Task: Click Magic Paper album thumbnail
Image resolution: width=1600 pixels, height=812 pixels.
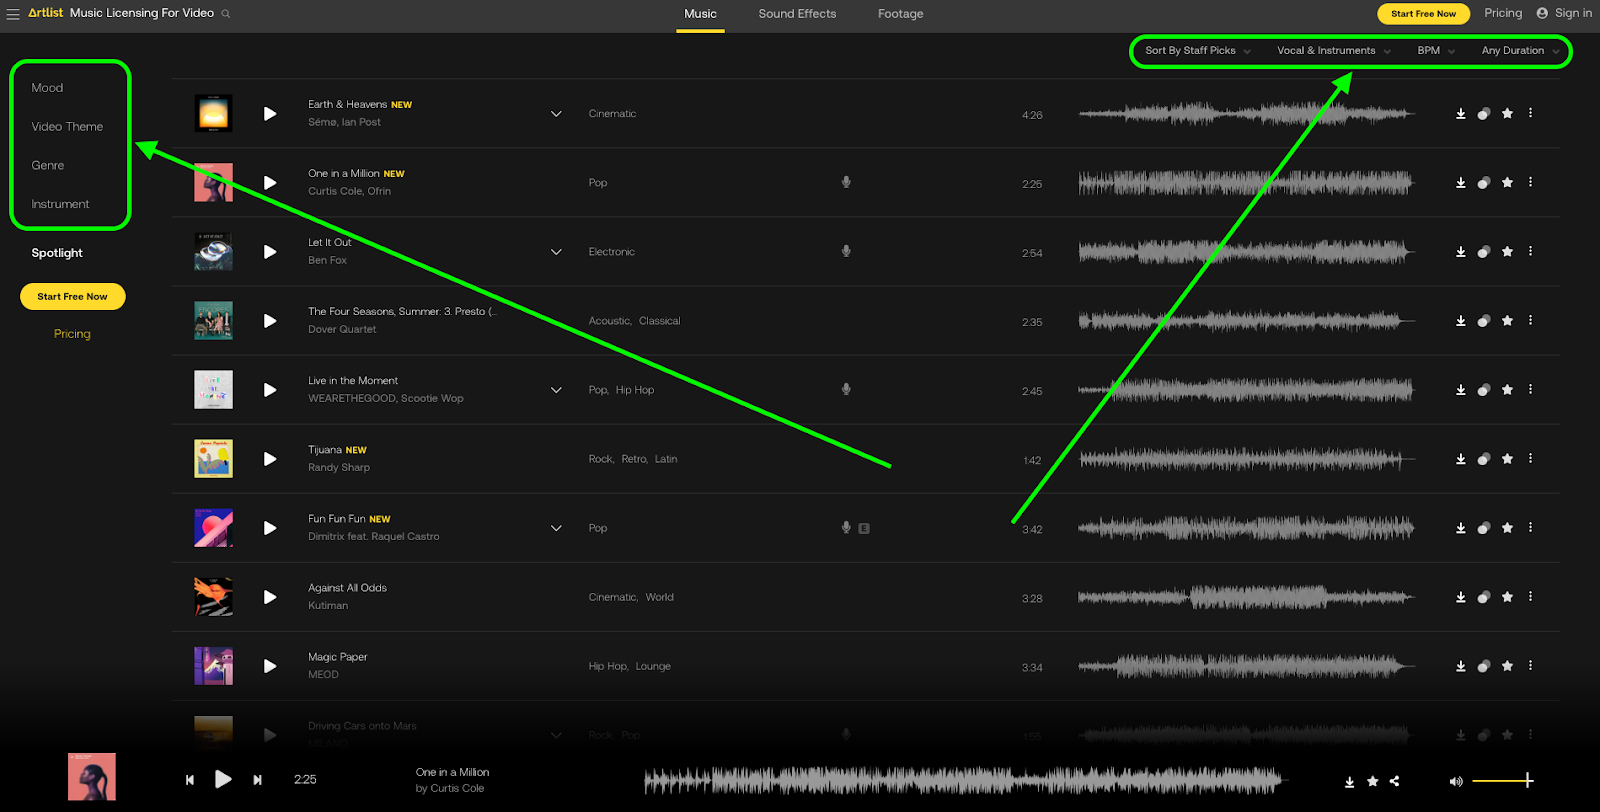Action: pyautogui.click(x=213, y=666)
